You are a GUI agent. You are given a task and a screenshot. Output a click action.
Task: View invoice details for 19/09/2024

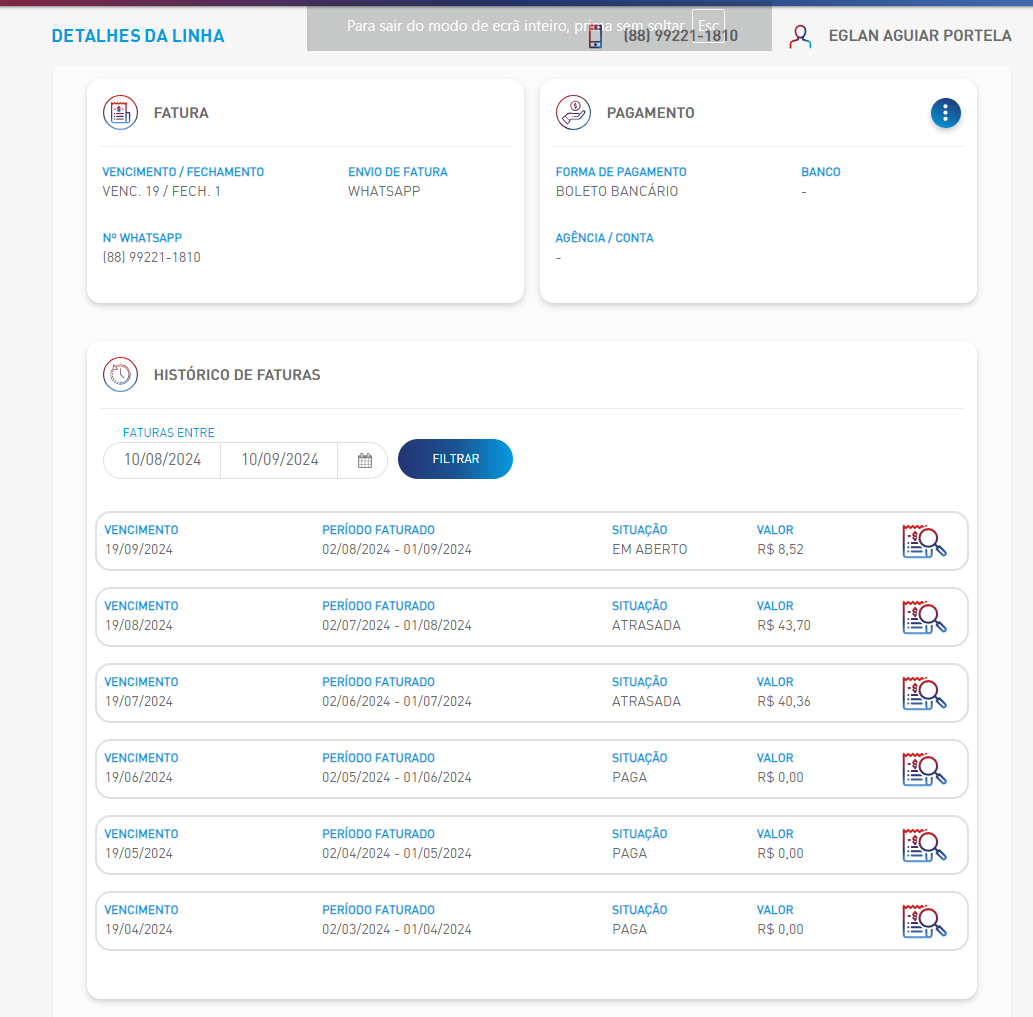pos(924,541)
